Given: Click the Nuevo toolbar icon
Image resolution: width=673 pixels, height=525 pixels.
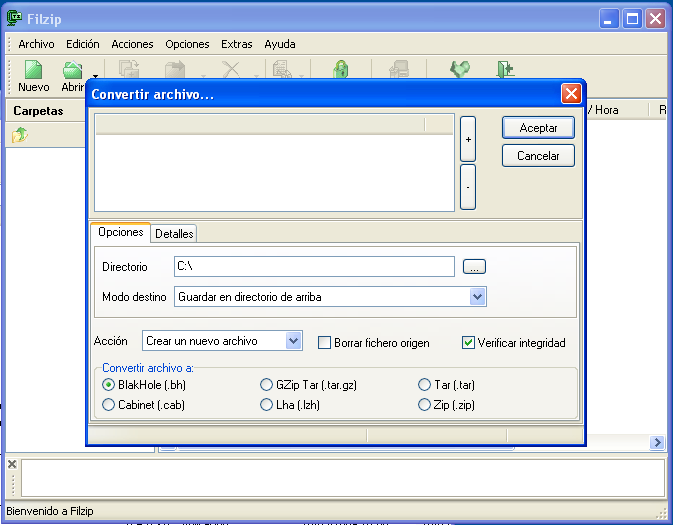Looking at the screenshot, I should pyautogui.click(x=33, y=70).
